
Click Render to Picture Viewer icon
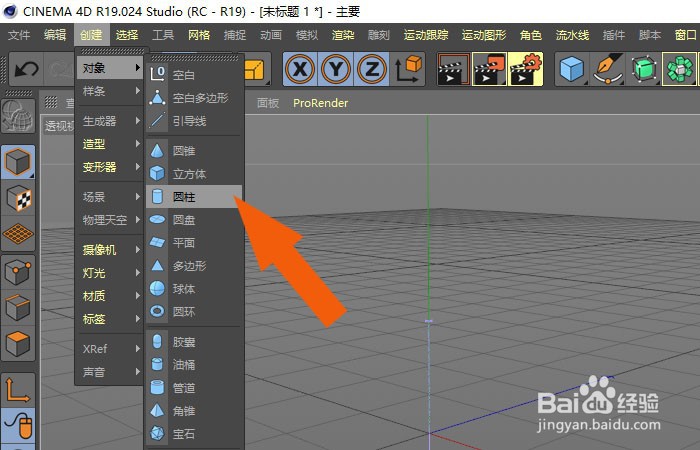(489, 69)
